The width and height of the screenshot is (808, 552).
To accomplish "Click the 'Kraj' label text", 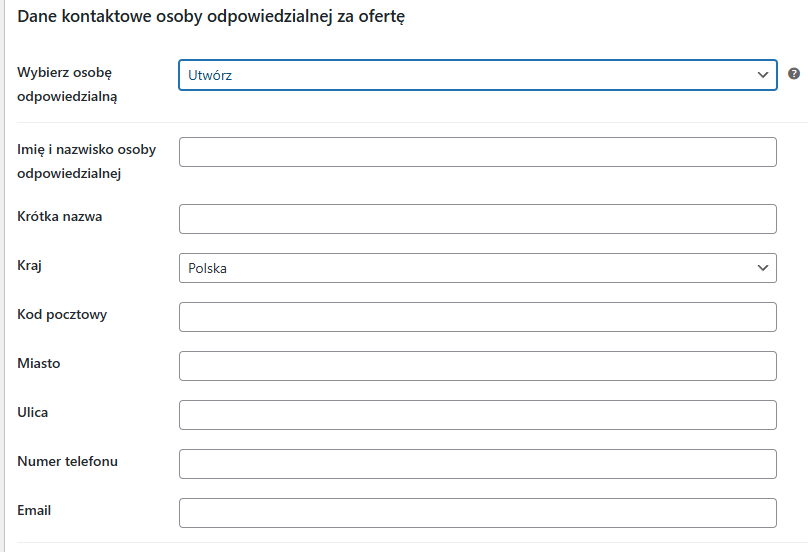I will 29,266.
